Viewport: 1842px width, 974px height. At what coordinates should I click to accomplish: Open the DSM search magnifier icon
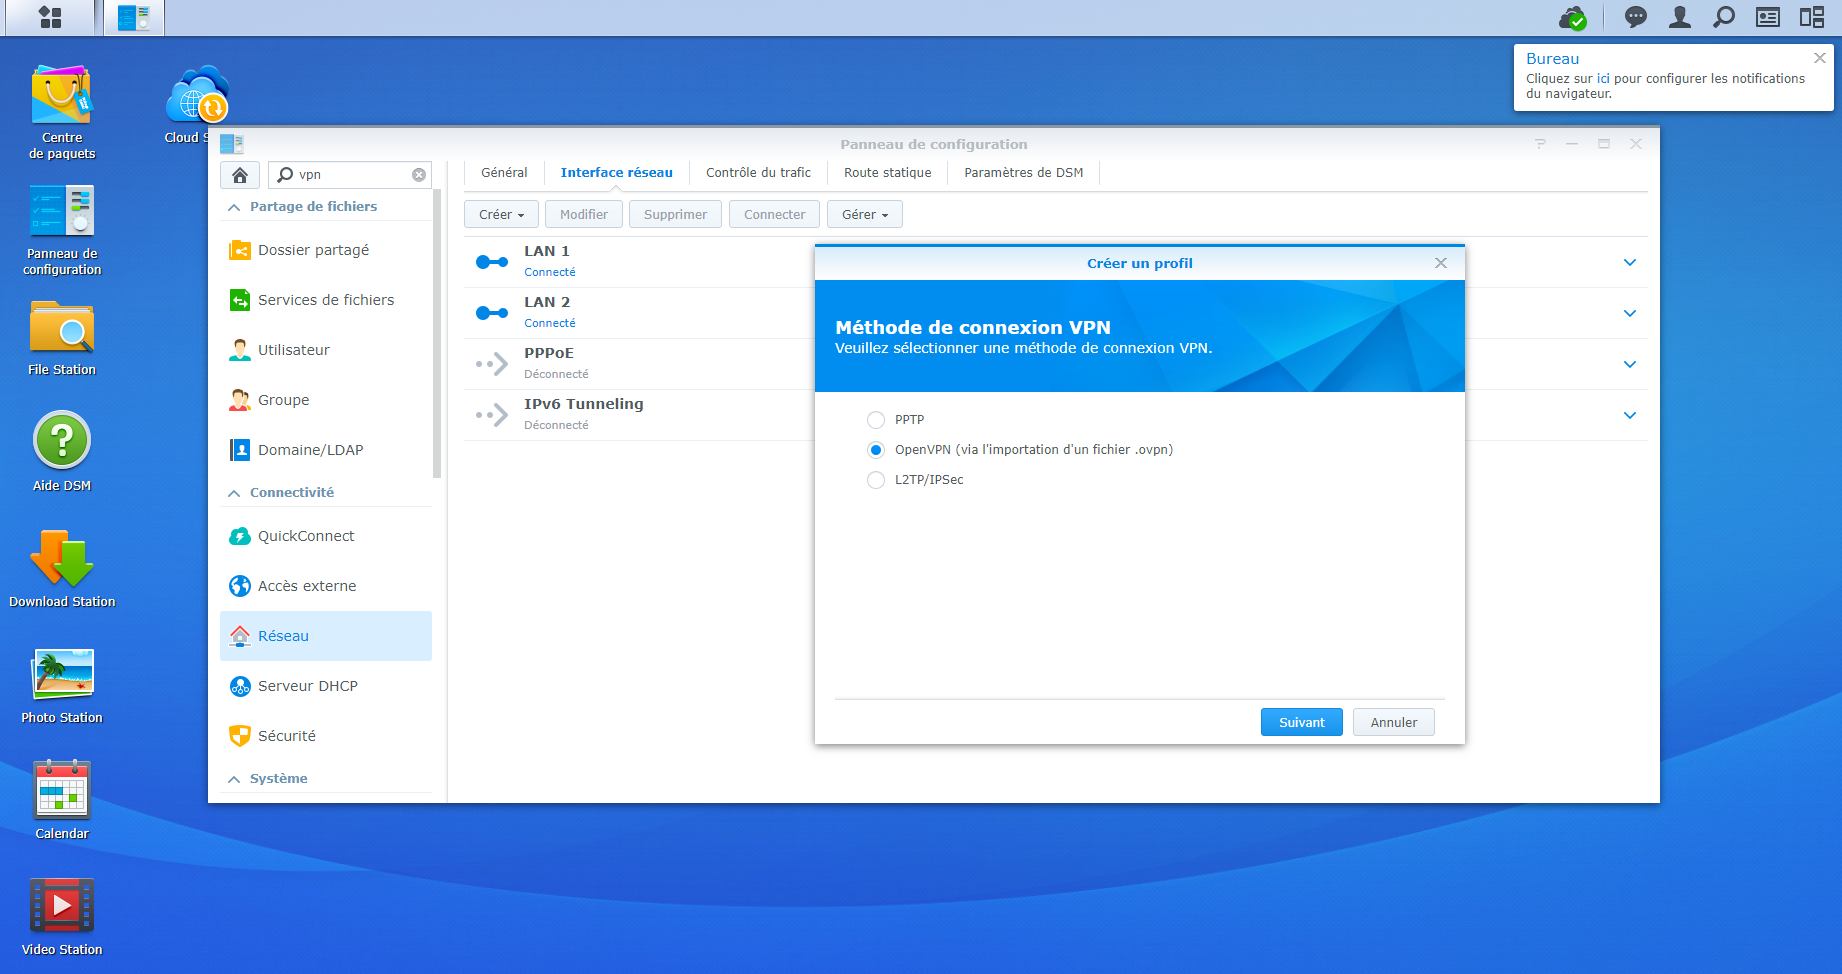coord(1724,17)
